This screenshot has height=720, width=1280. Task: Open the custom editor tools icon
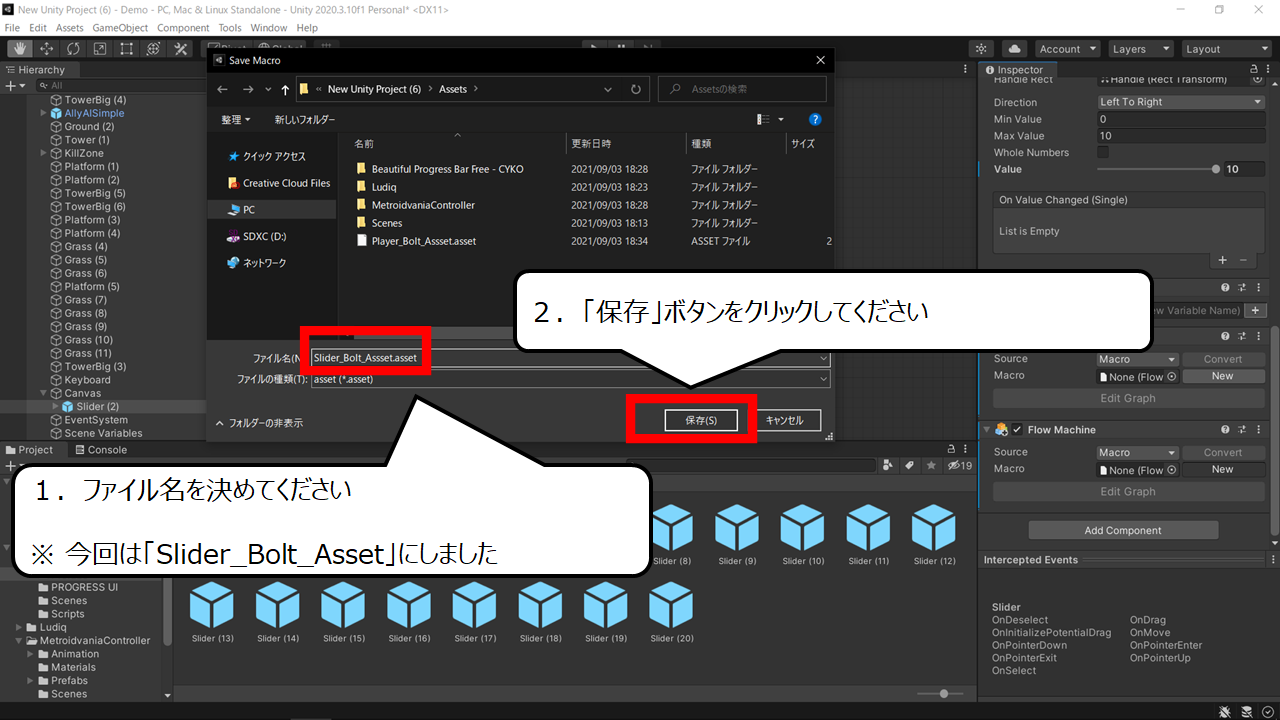point(181,49)
